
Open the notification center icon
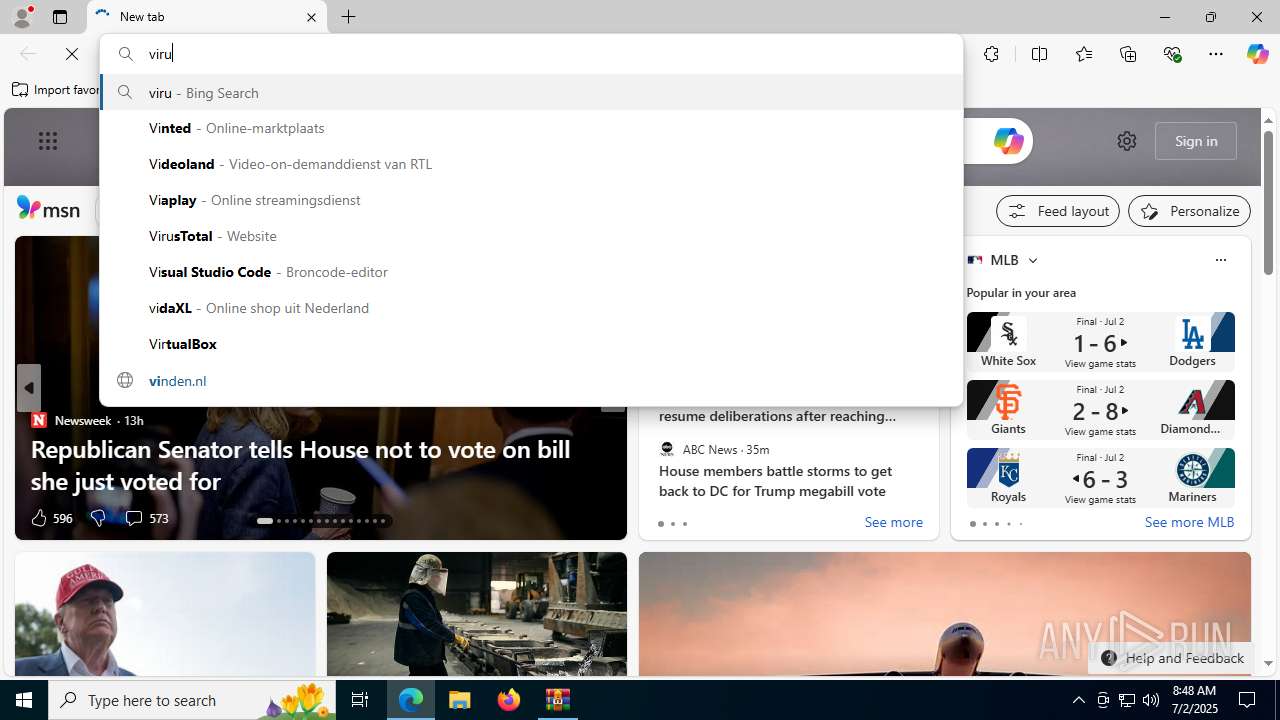[x=1248, y=700]
